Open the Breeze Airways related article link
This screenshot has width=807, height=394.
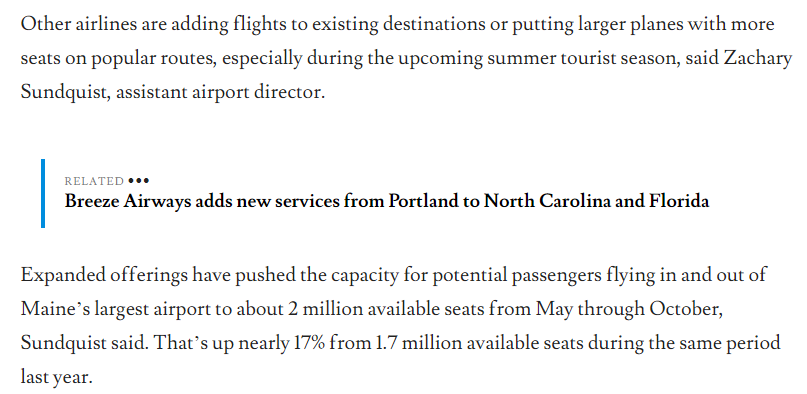[x=387, y=201]
